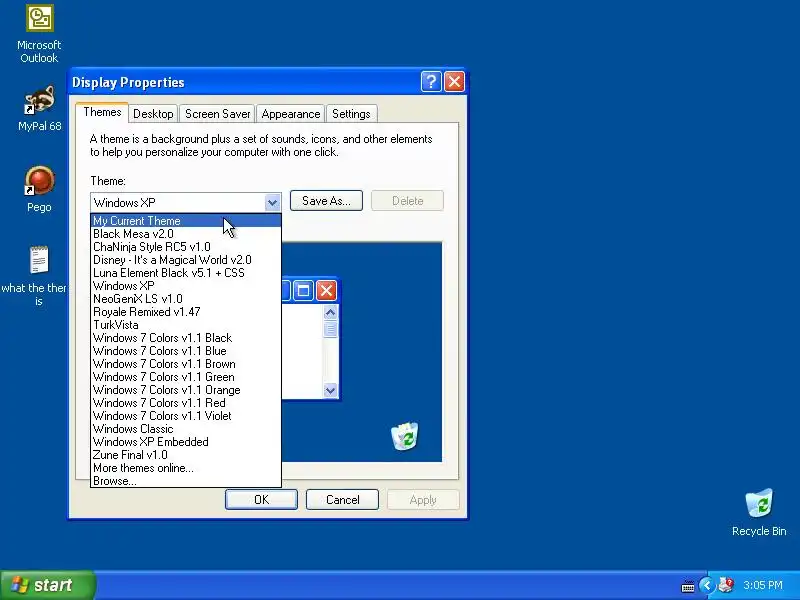Screen dimensions: 800x600
Task: Click the security alert shield tray icon
Action: click(726, 585)
